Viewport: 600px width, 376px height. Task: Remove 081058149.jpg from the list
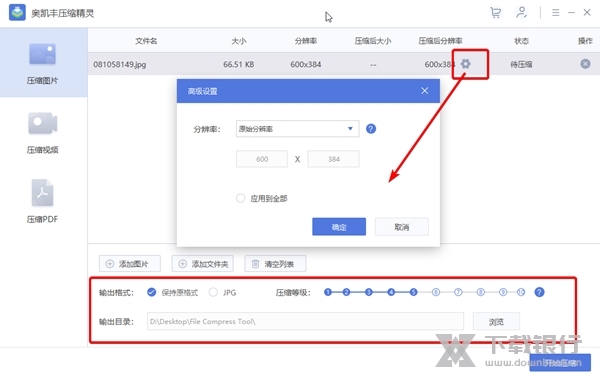click(x=585, y=64)
